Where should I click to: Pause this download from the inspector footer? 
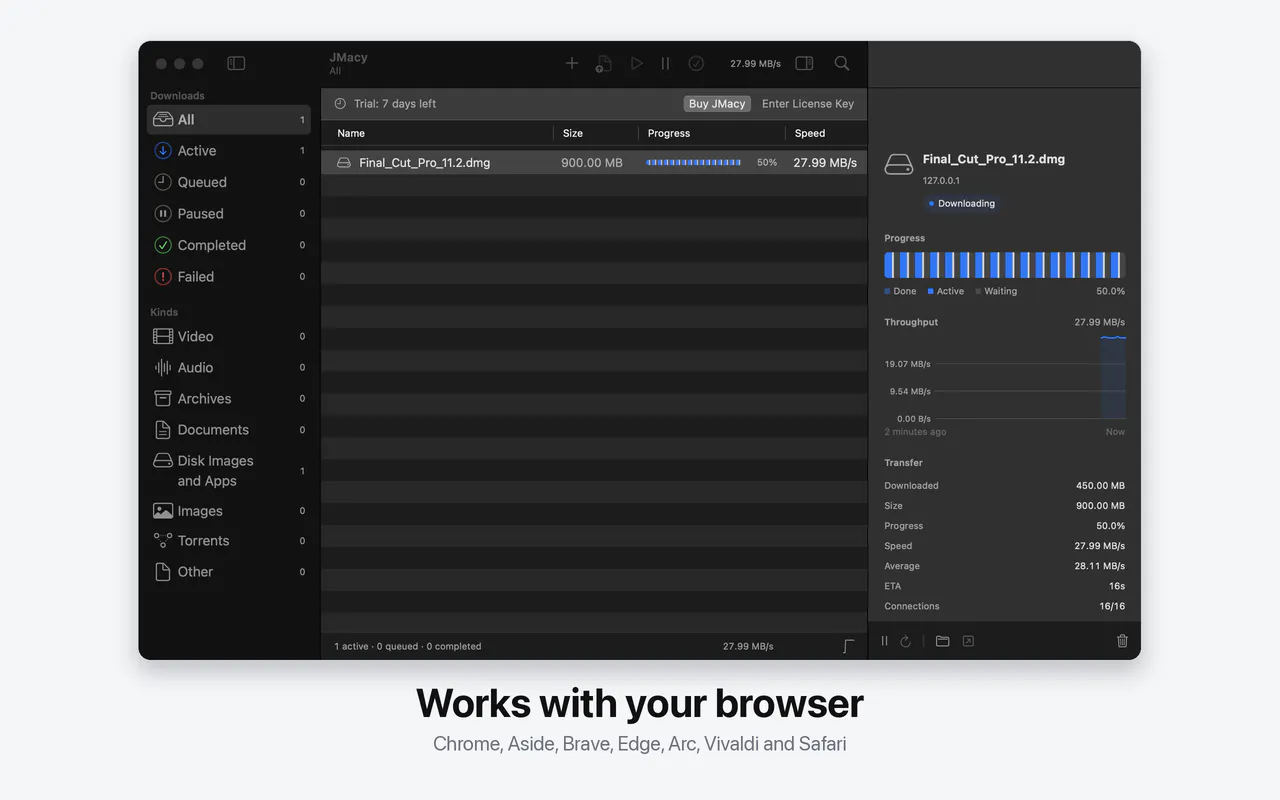pos(884,641)
